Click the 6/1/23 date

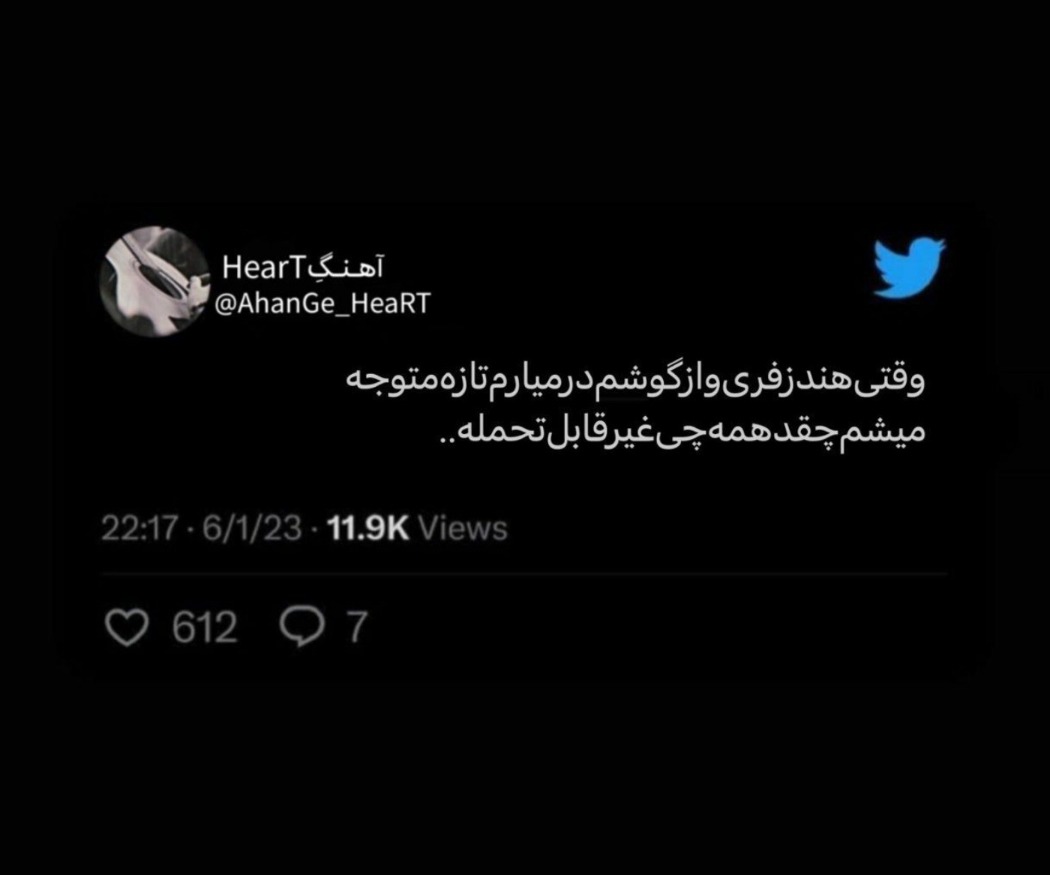252,528
